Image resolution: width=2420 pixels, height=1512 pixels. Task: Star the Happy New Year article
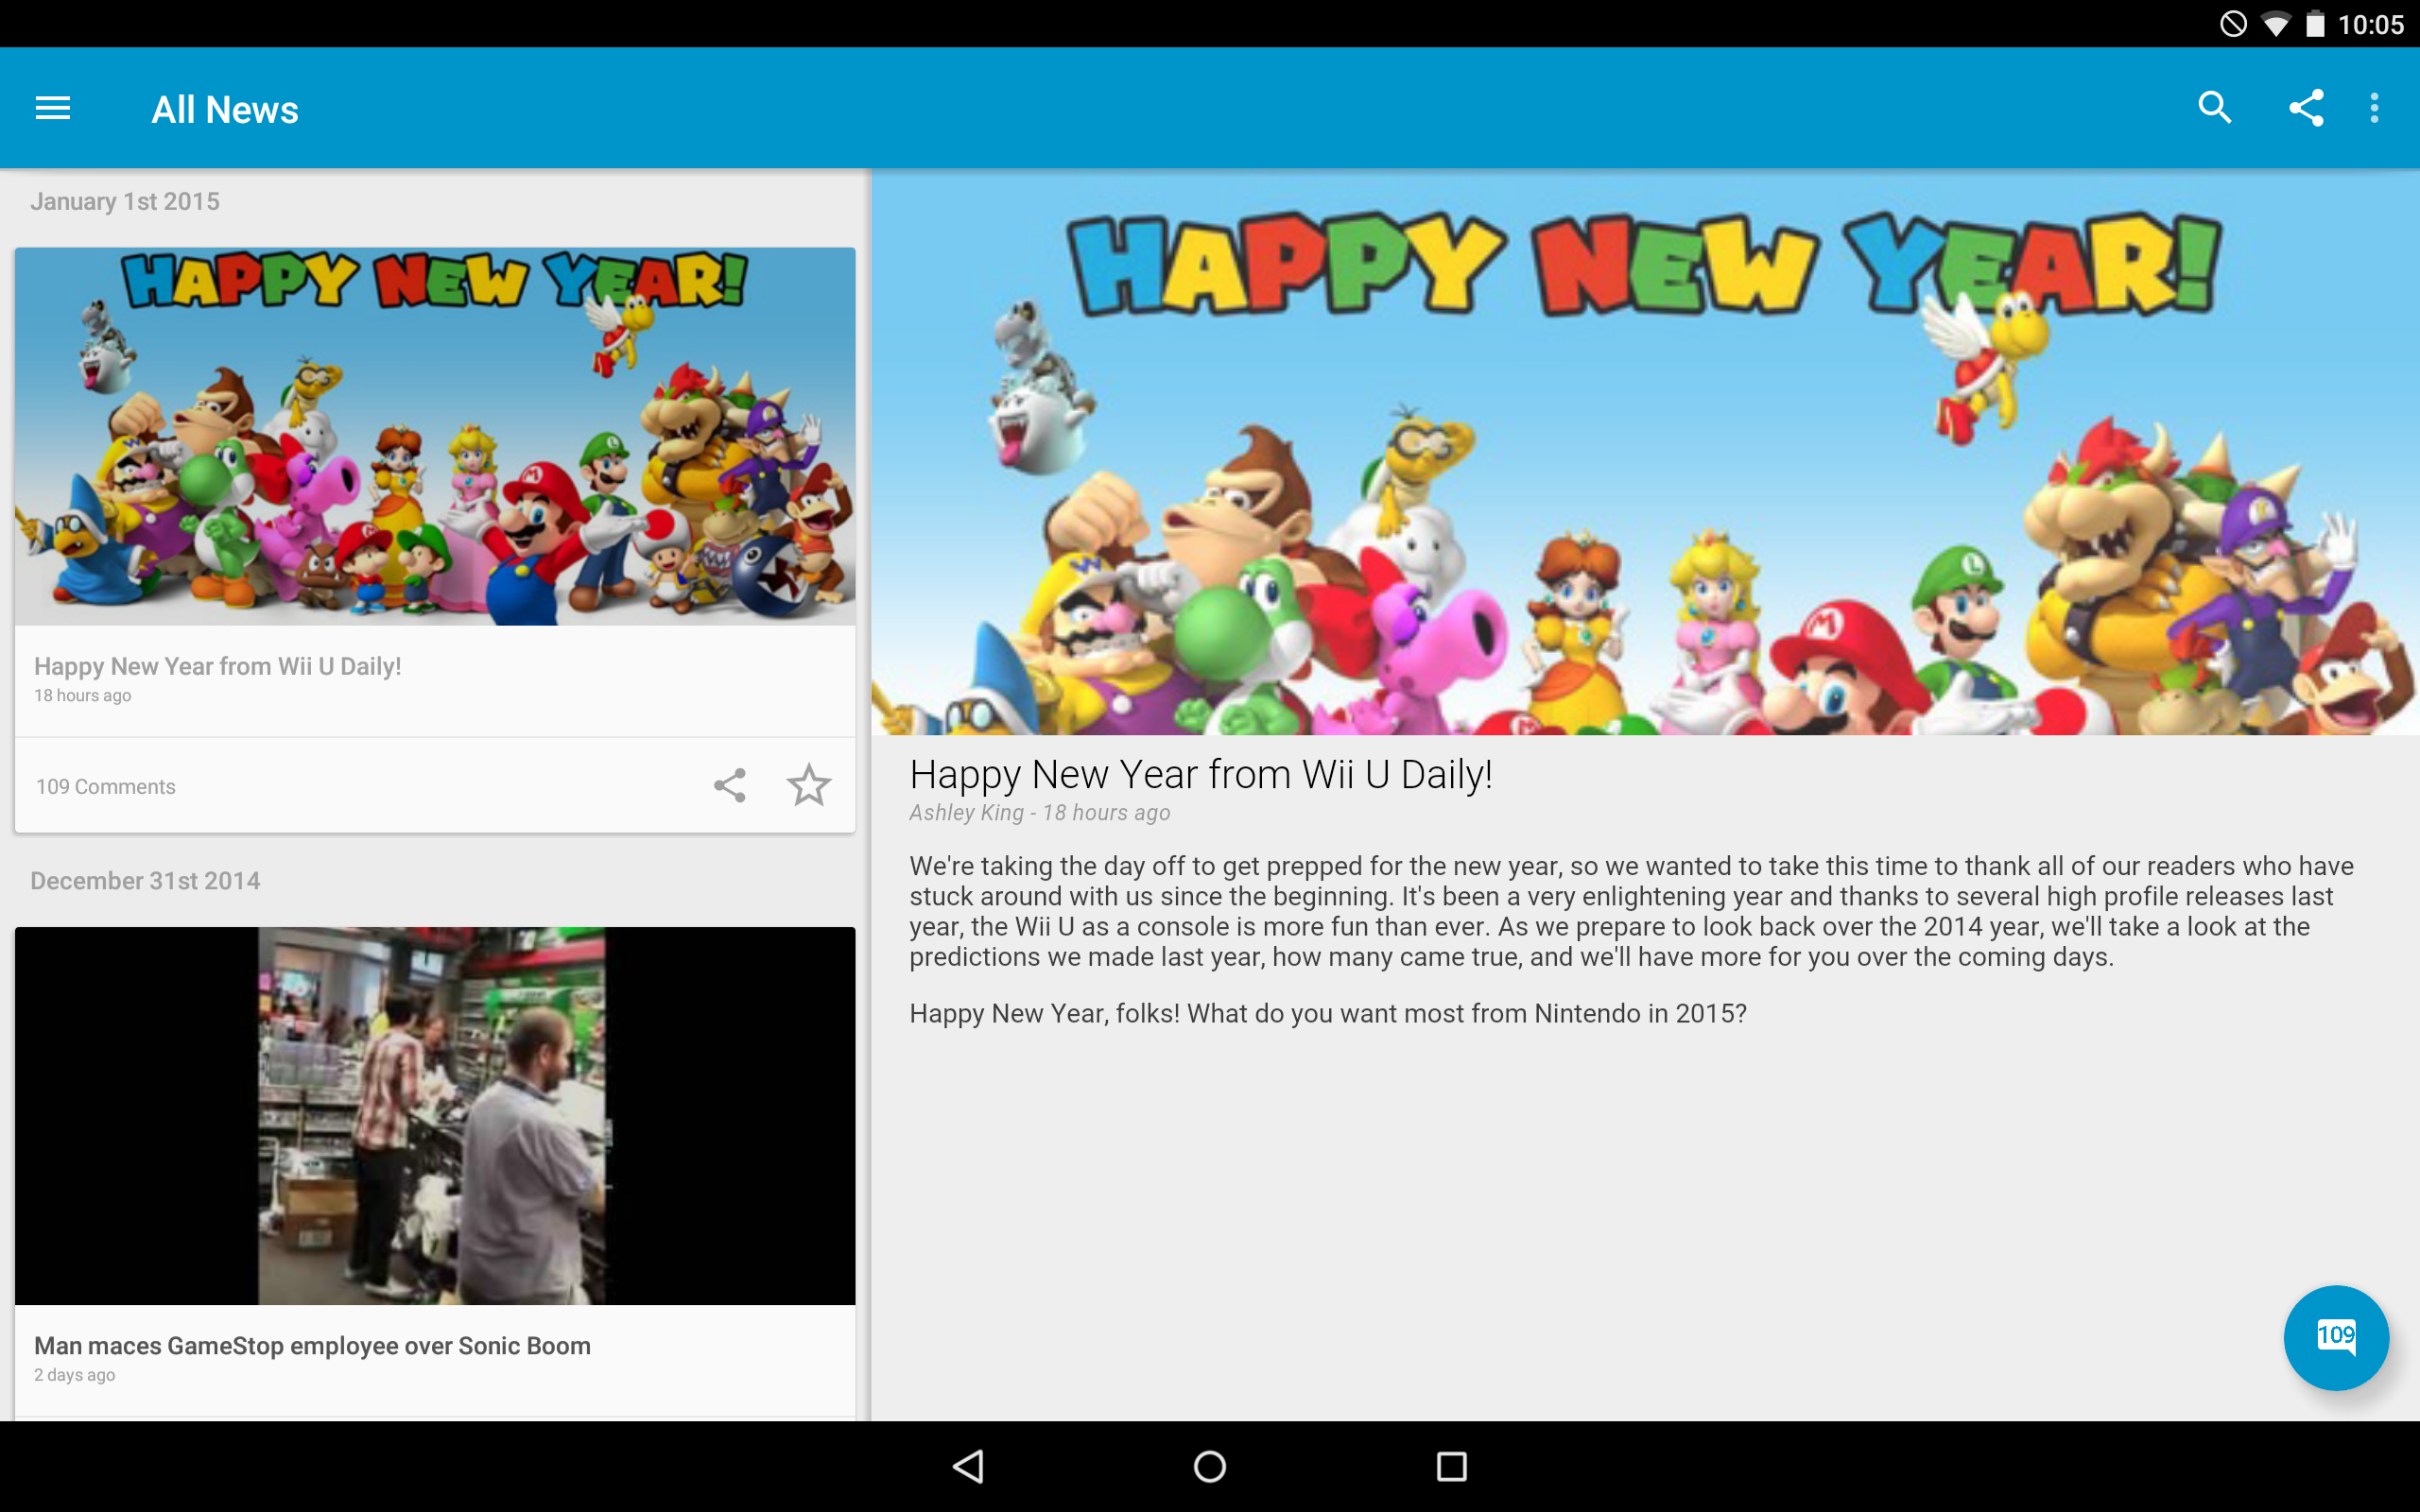[x=808, y=786]
